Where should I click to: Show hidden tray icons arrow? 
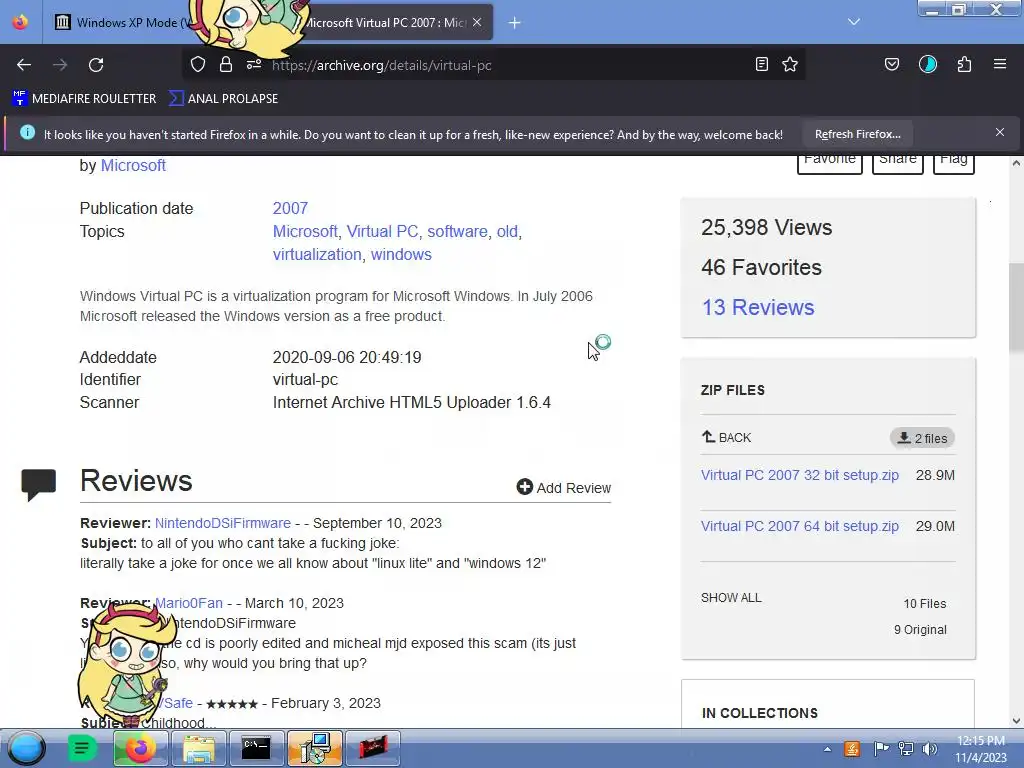(827, 749)
